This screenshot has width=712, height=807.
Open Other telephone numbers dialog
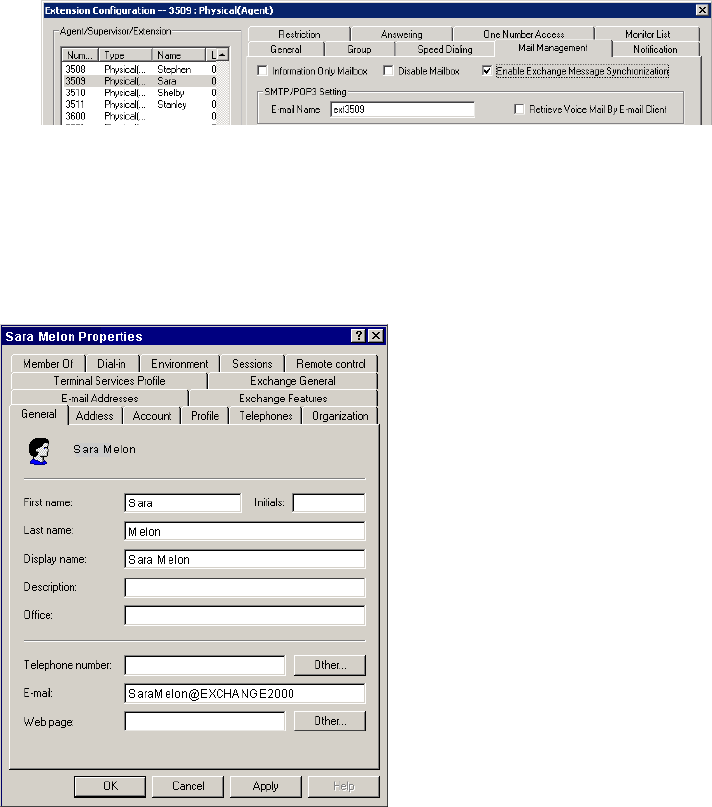[330, 665]
